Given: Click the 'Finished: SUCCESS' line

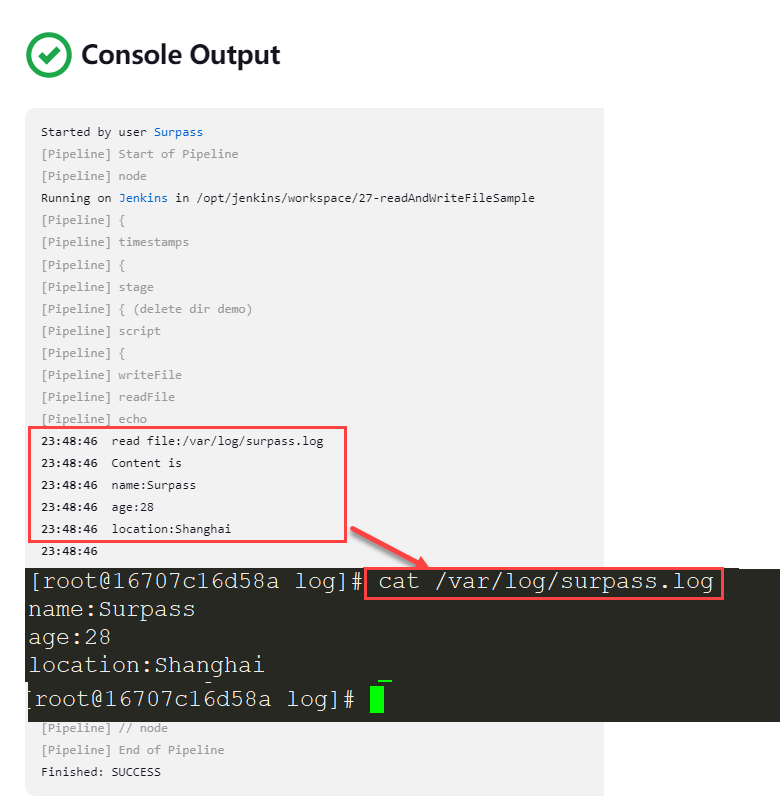Looking at the screenshot, I should click(101, 772).
